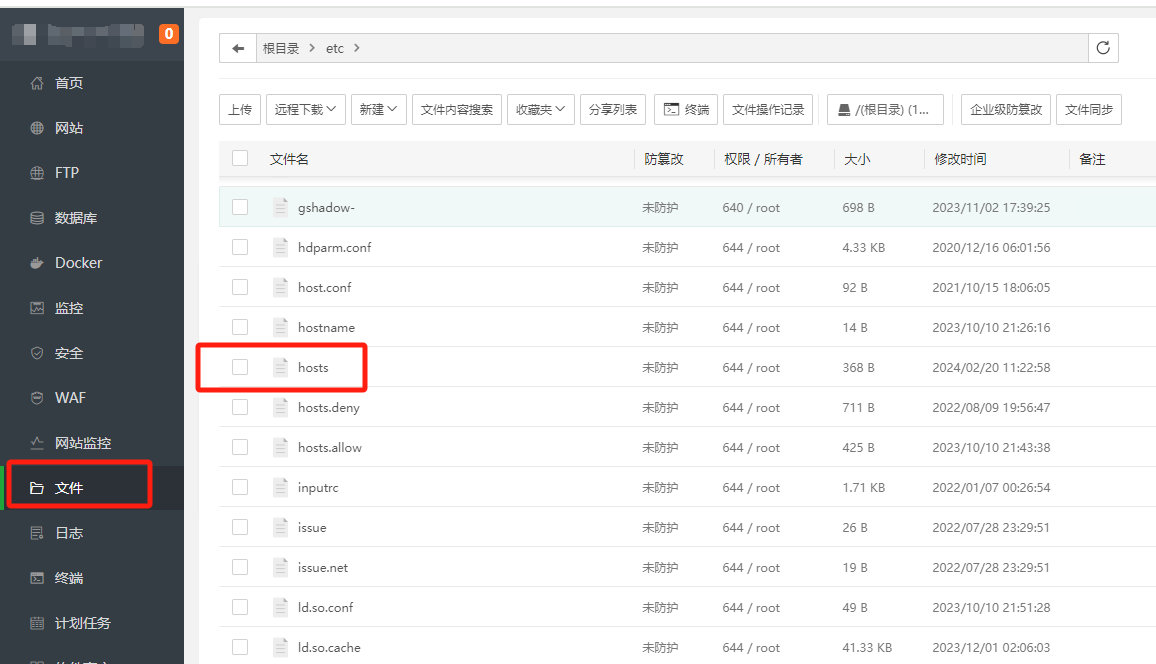Click the file icon beside hosts
Viewport: 1156px width, 664px height.
pyautogui.click(x=280, y=367)
